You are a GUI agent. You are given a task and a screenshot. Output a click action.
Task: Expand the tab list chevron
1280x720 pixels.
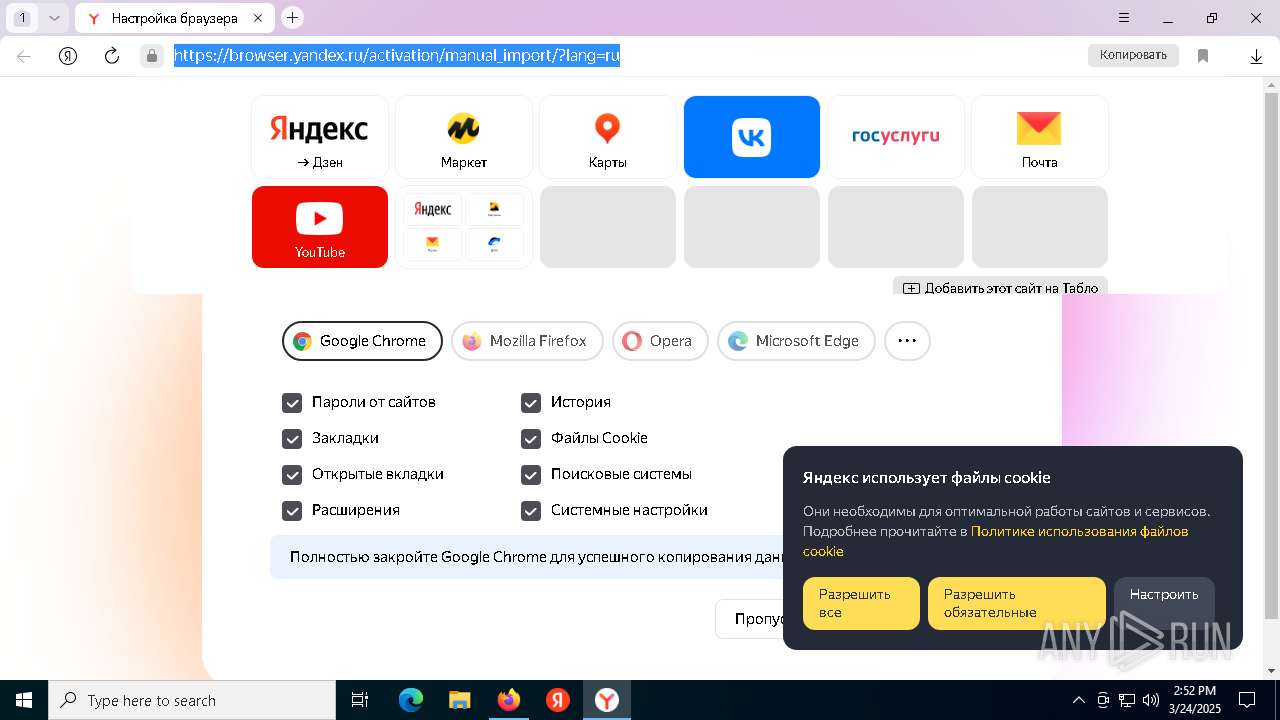click(54, 18)
